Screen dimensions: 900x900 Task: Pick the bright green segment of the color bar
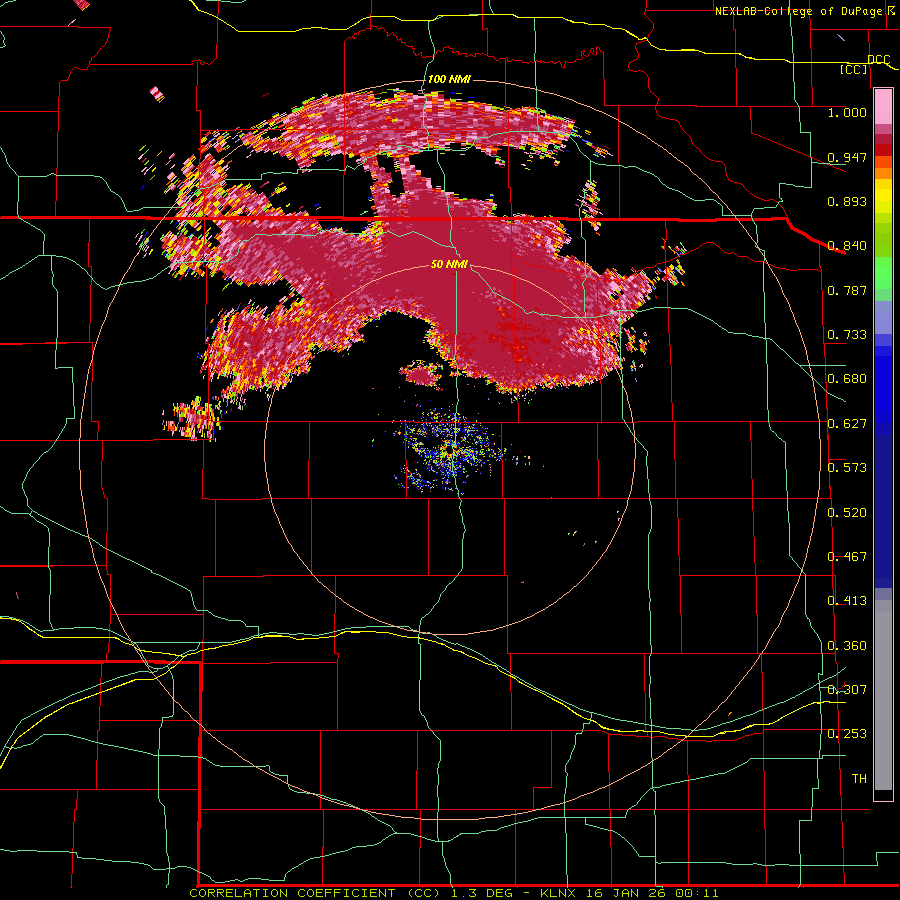(x=883, y=273)
